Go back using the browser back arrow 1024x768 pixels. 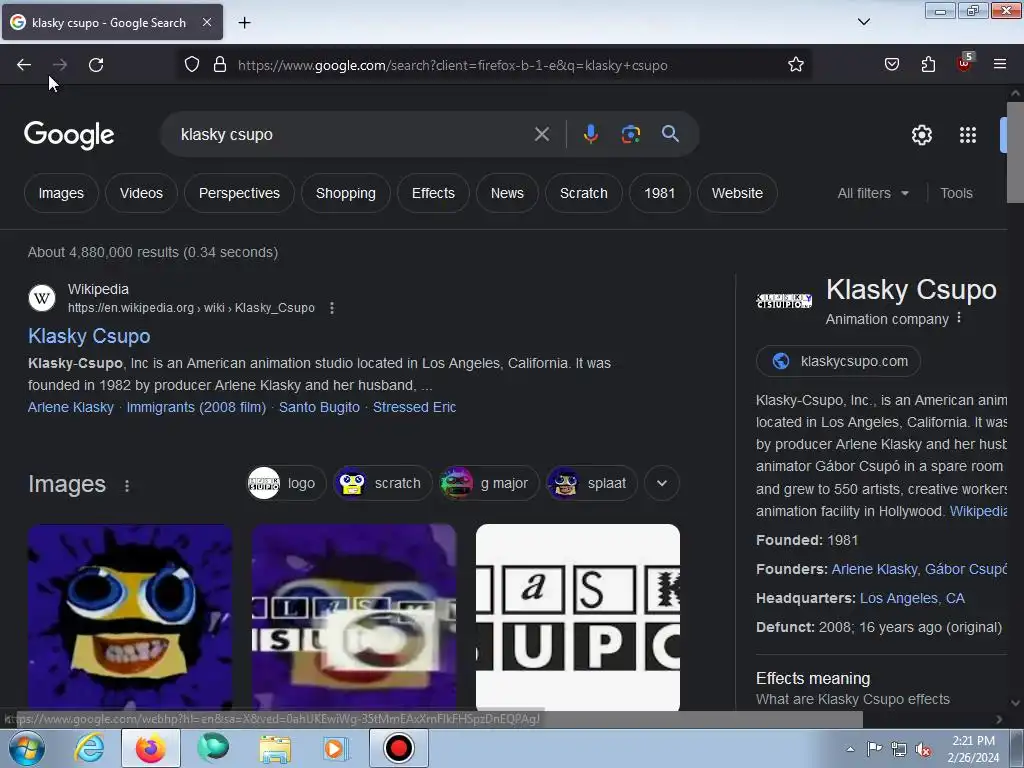24,65
